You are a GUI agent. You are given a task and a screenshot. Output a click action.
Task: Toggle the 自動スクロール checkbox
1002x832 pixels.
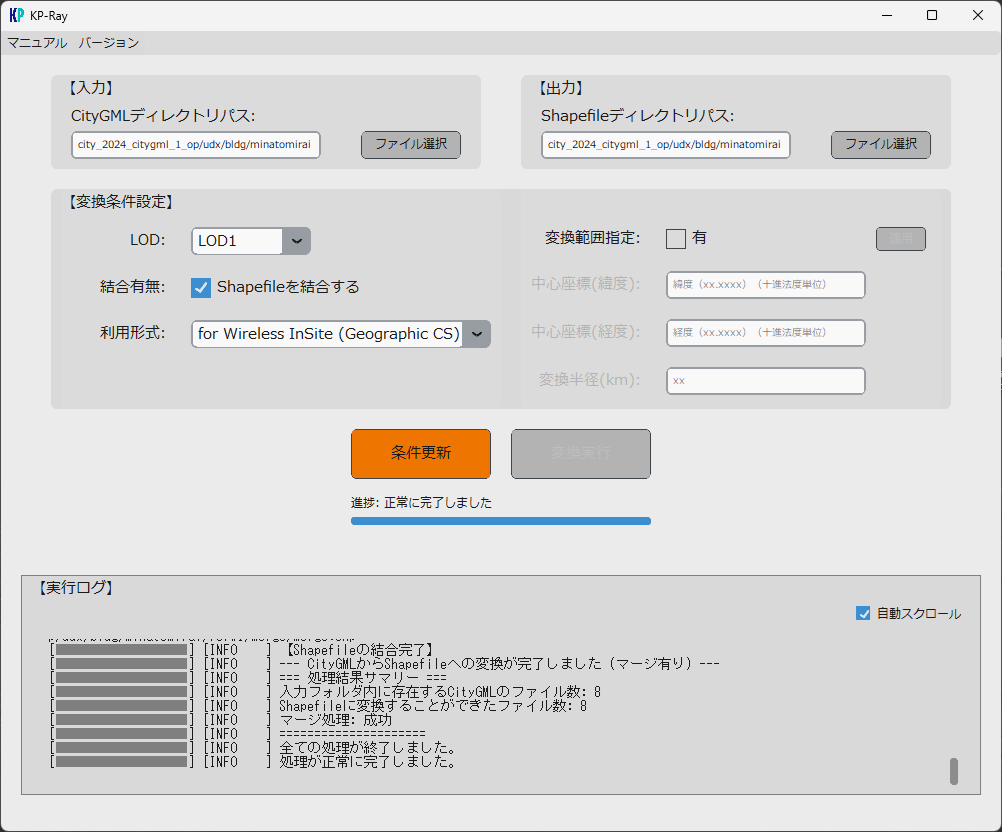point(863,613)
